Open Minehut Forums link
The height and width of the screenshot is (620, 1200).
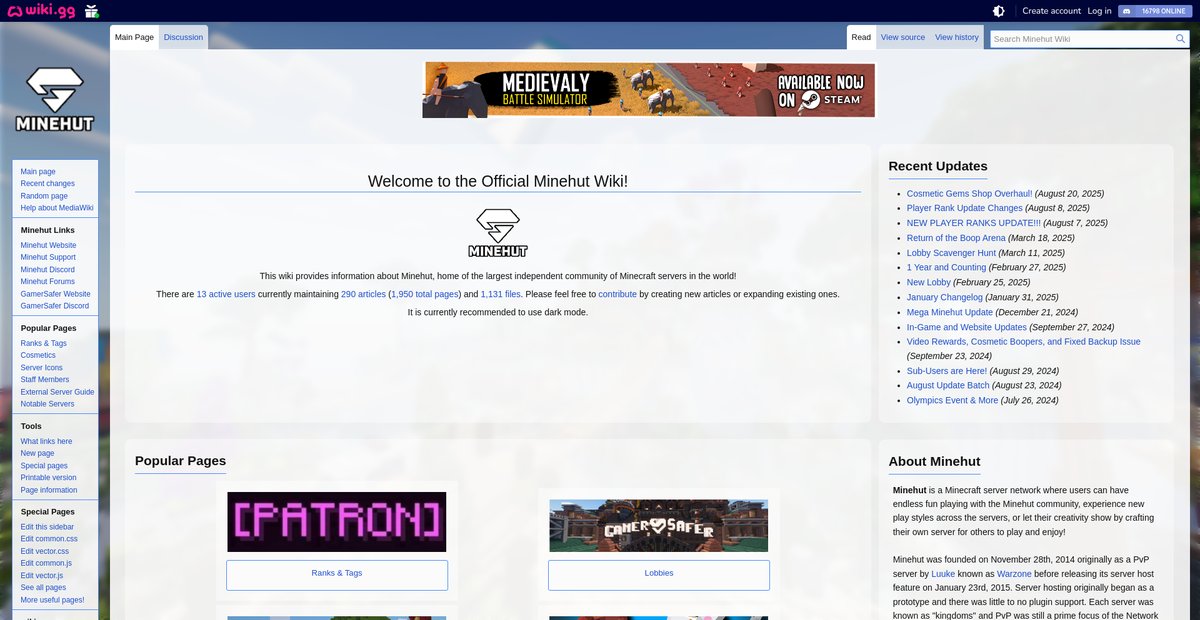tap(48, 282)
